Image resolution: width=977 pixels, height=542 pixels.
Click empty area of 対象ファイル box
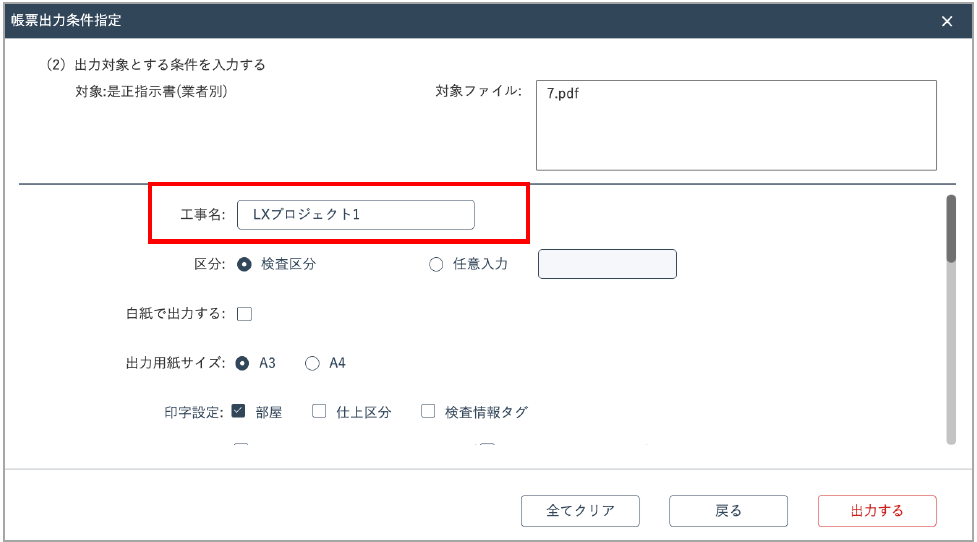coord(736,140)
